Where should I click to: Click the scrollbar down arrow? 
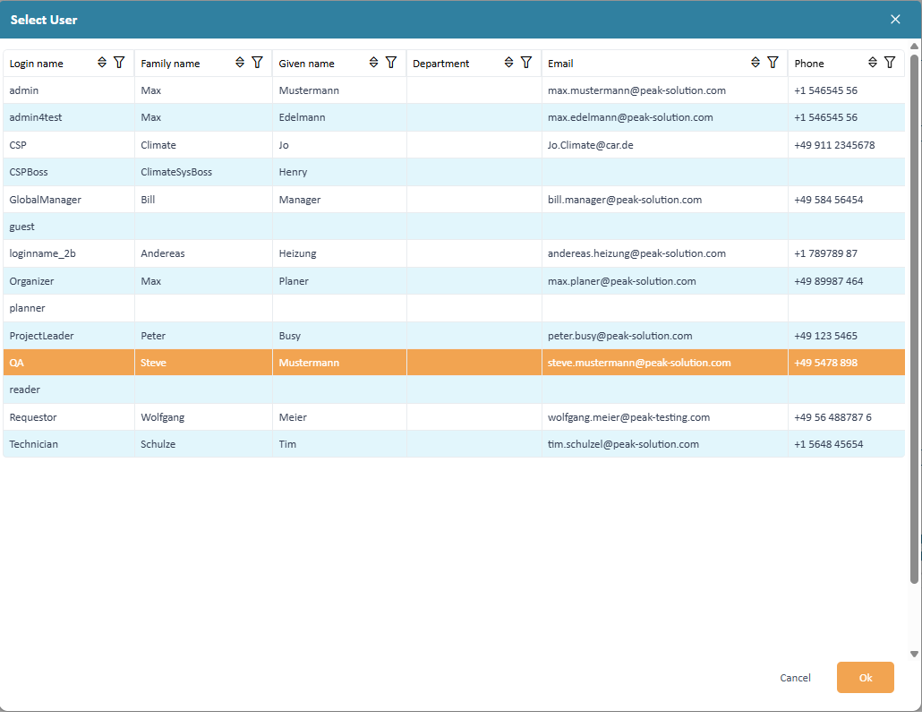914,654
